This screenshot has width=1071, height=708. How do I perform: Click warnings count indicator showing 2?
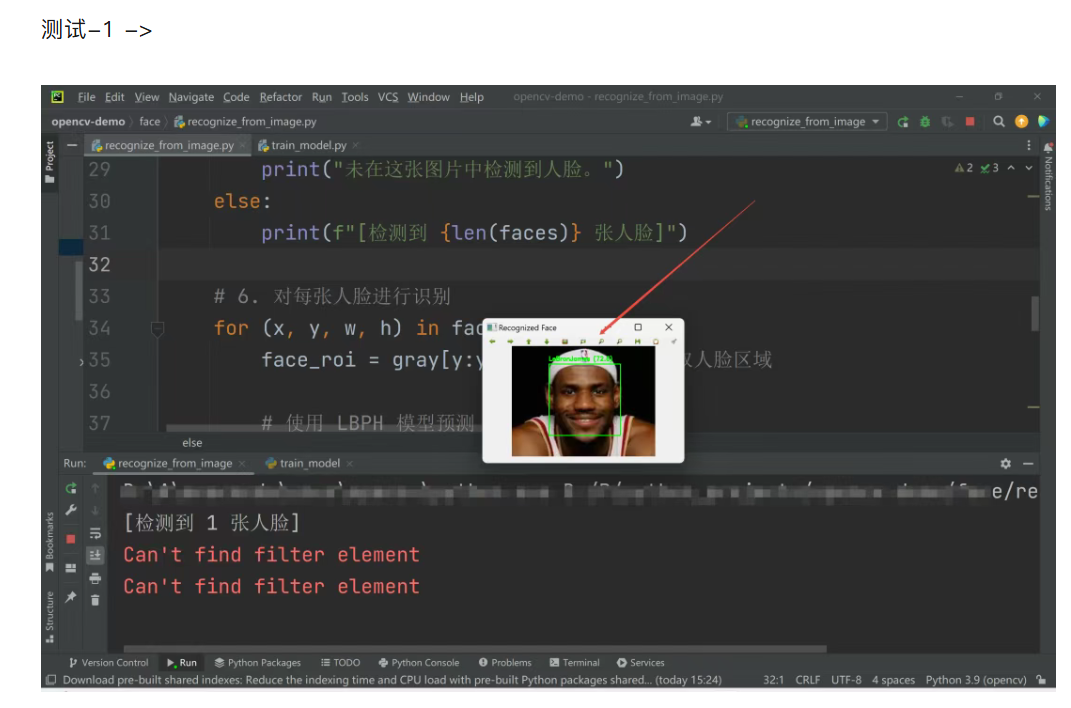[964, 168]
